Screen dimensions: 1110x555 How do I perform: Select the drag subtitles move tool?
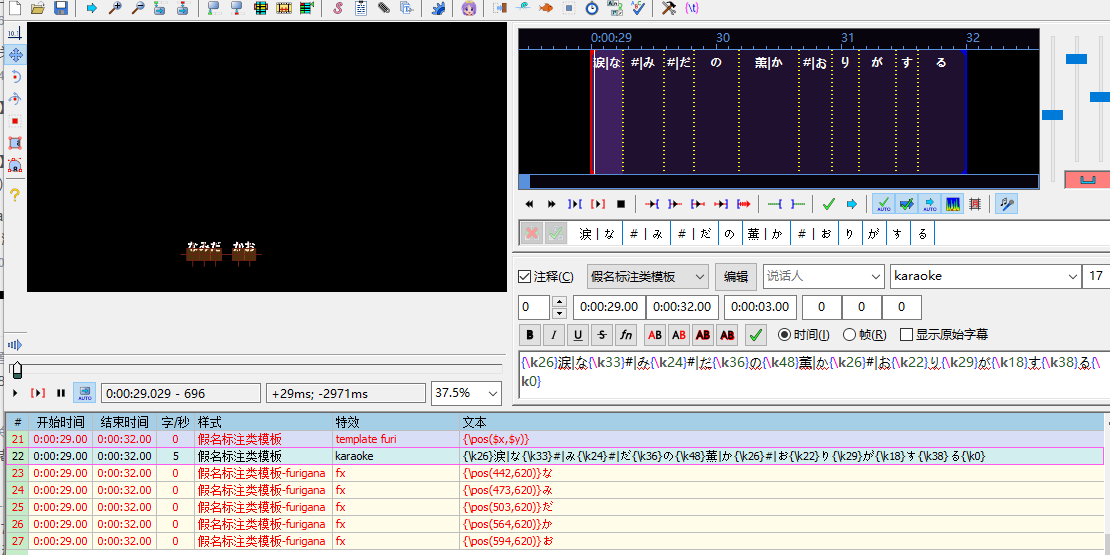[x=15, y=54]
